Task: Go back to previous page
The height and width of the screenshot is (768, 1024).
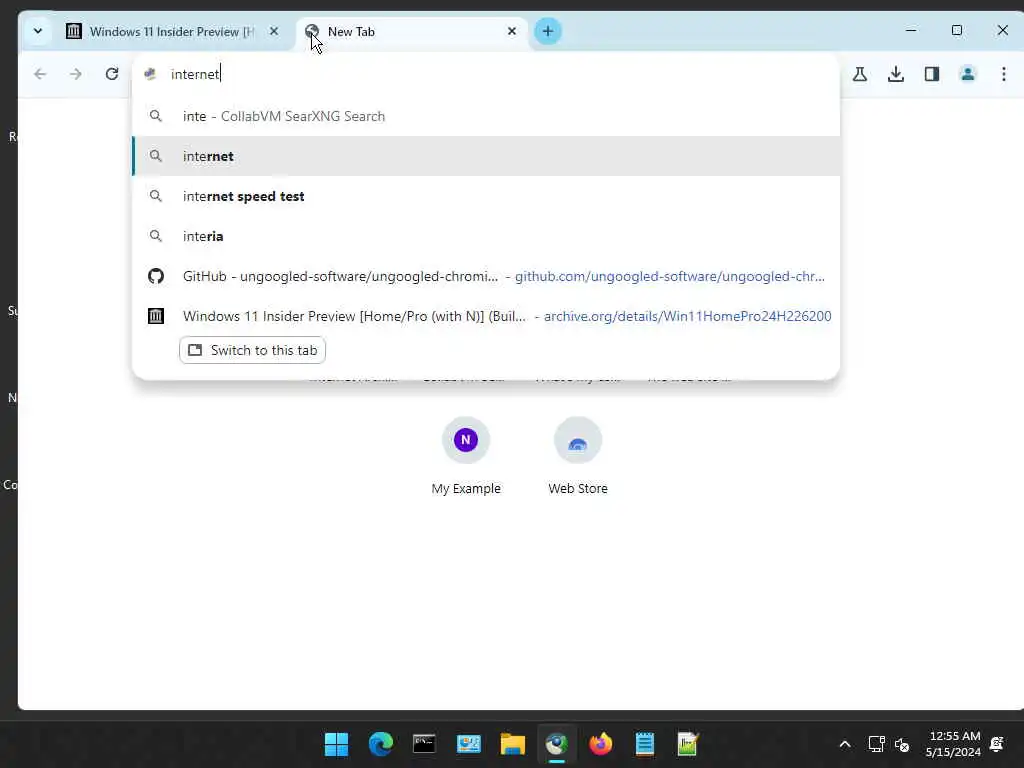Action: [x=40, y=74]
